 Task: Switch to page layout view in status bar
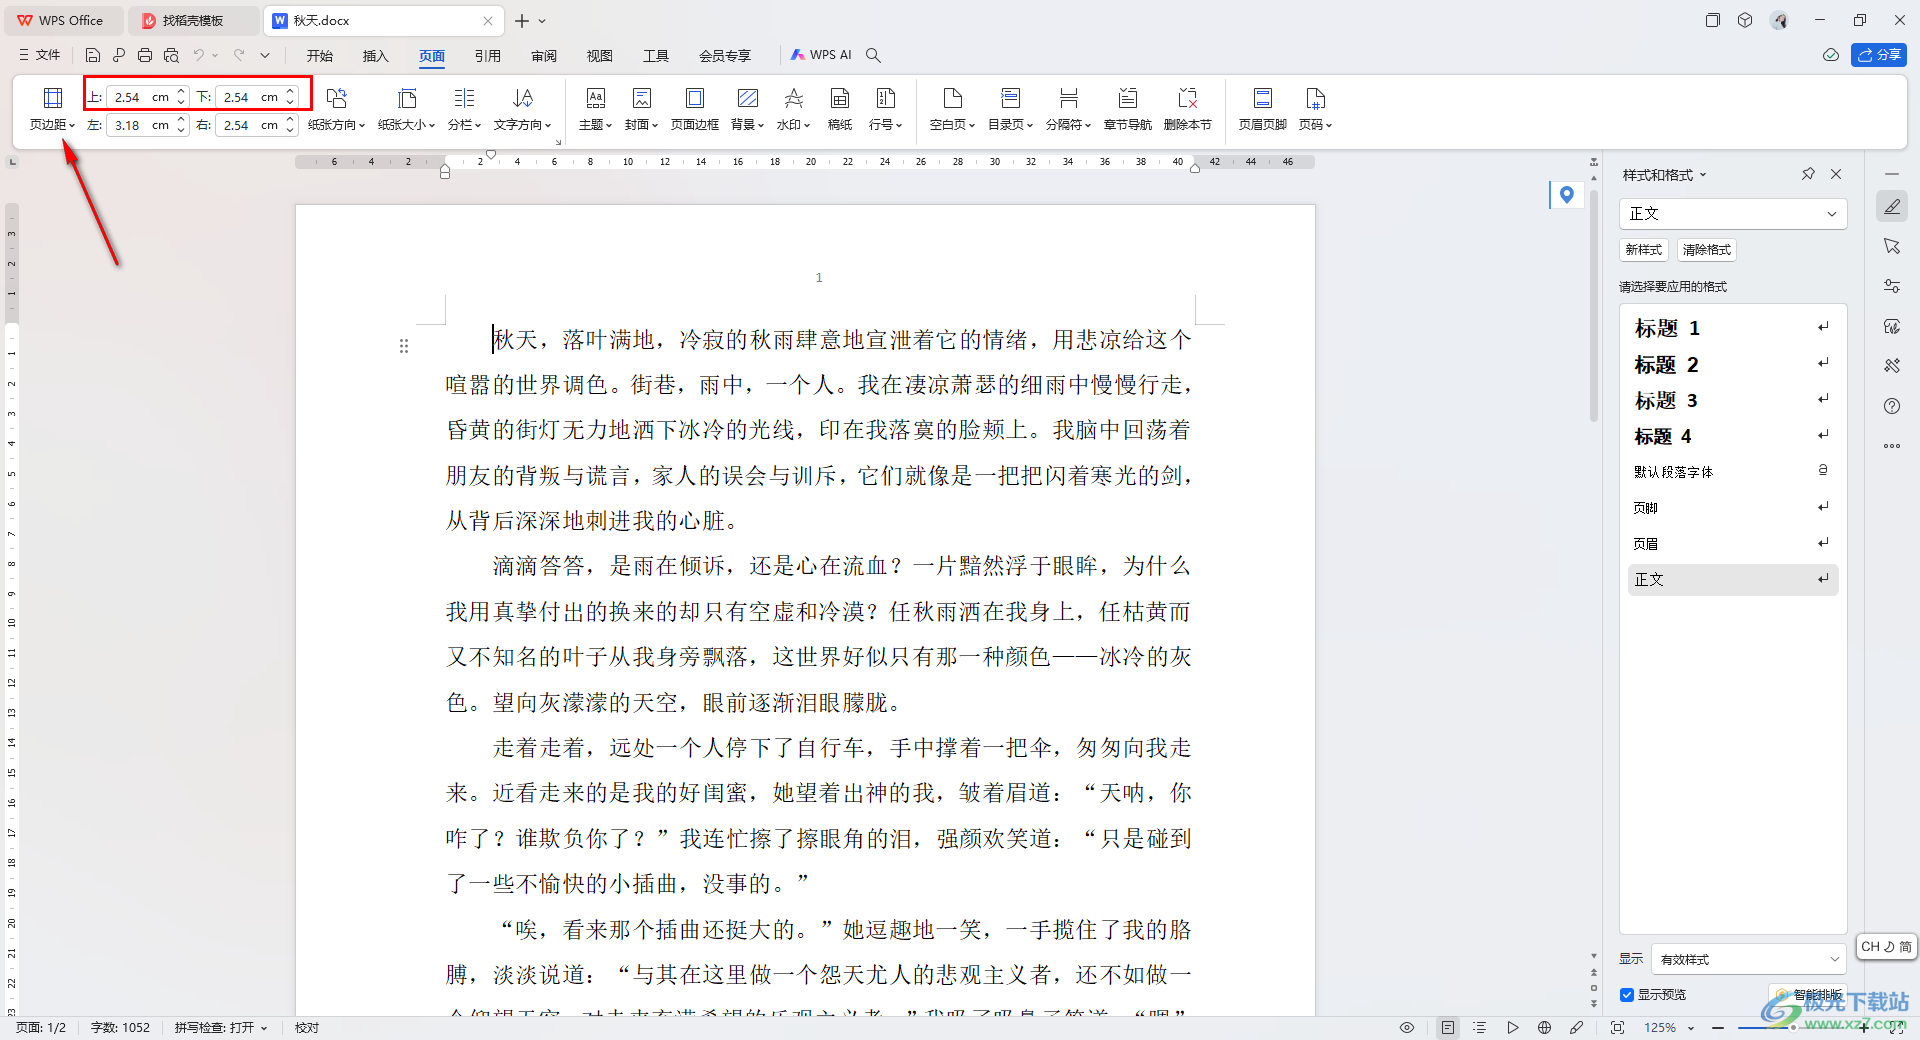tap(1447, 1028)
